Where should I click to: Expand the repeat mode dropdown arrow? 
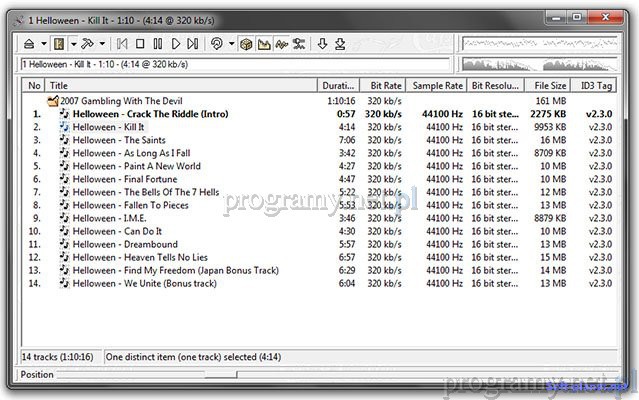(230, 44)
